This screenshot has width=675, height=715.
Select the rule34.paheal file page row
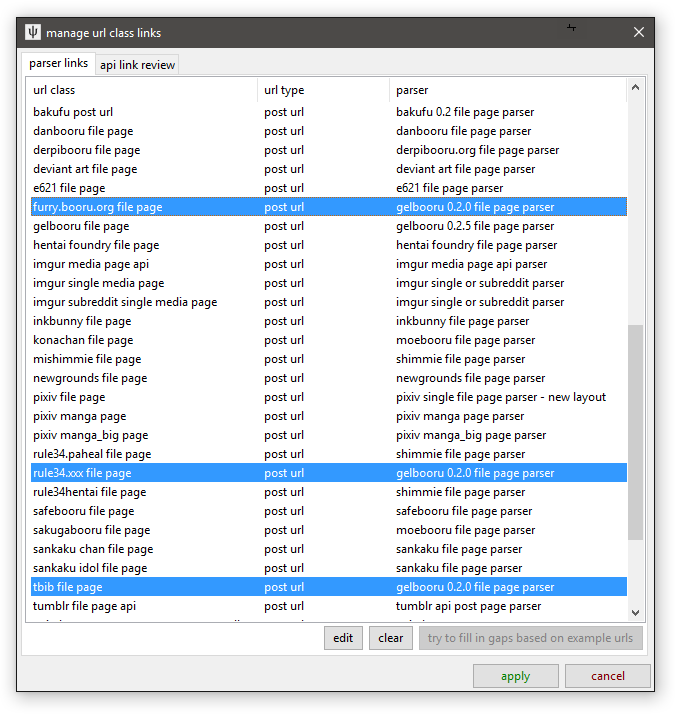pos(329,454)
